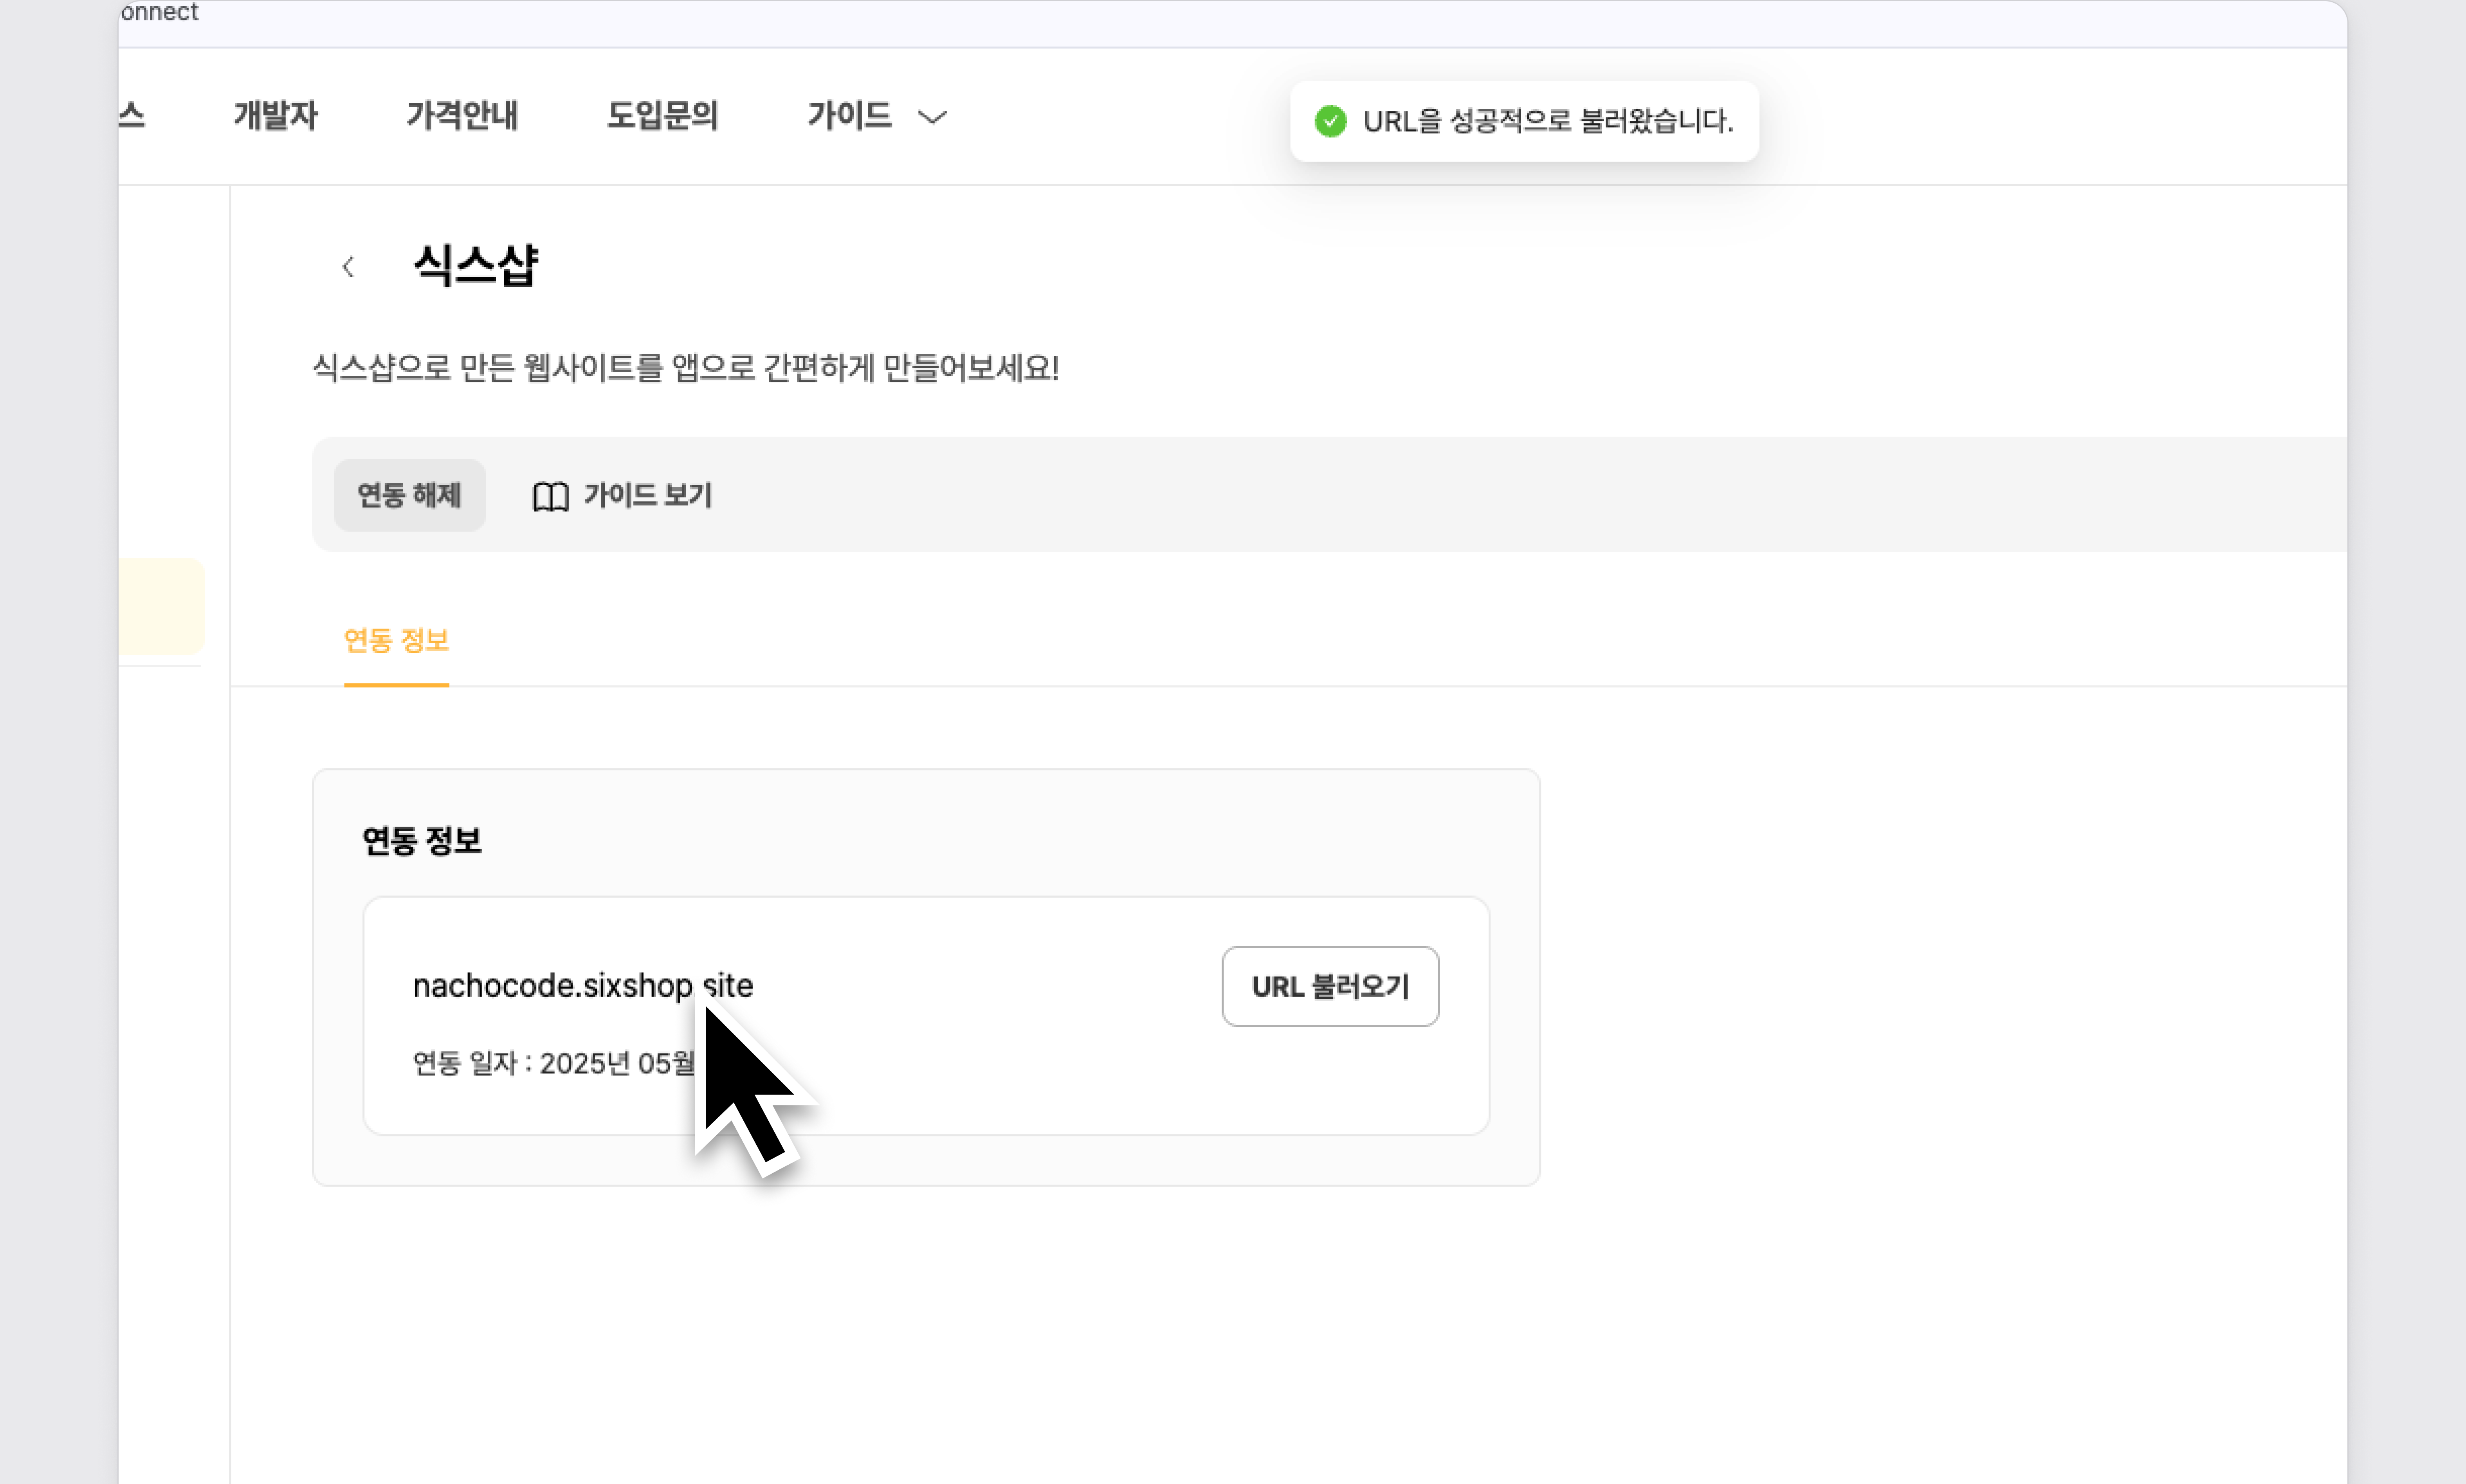2466x1484 pixels.
Task: Click the back chevron beside 식스샵 title
Action: click(348, 267)
